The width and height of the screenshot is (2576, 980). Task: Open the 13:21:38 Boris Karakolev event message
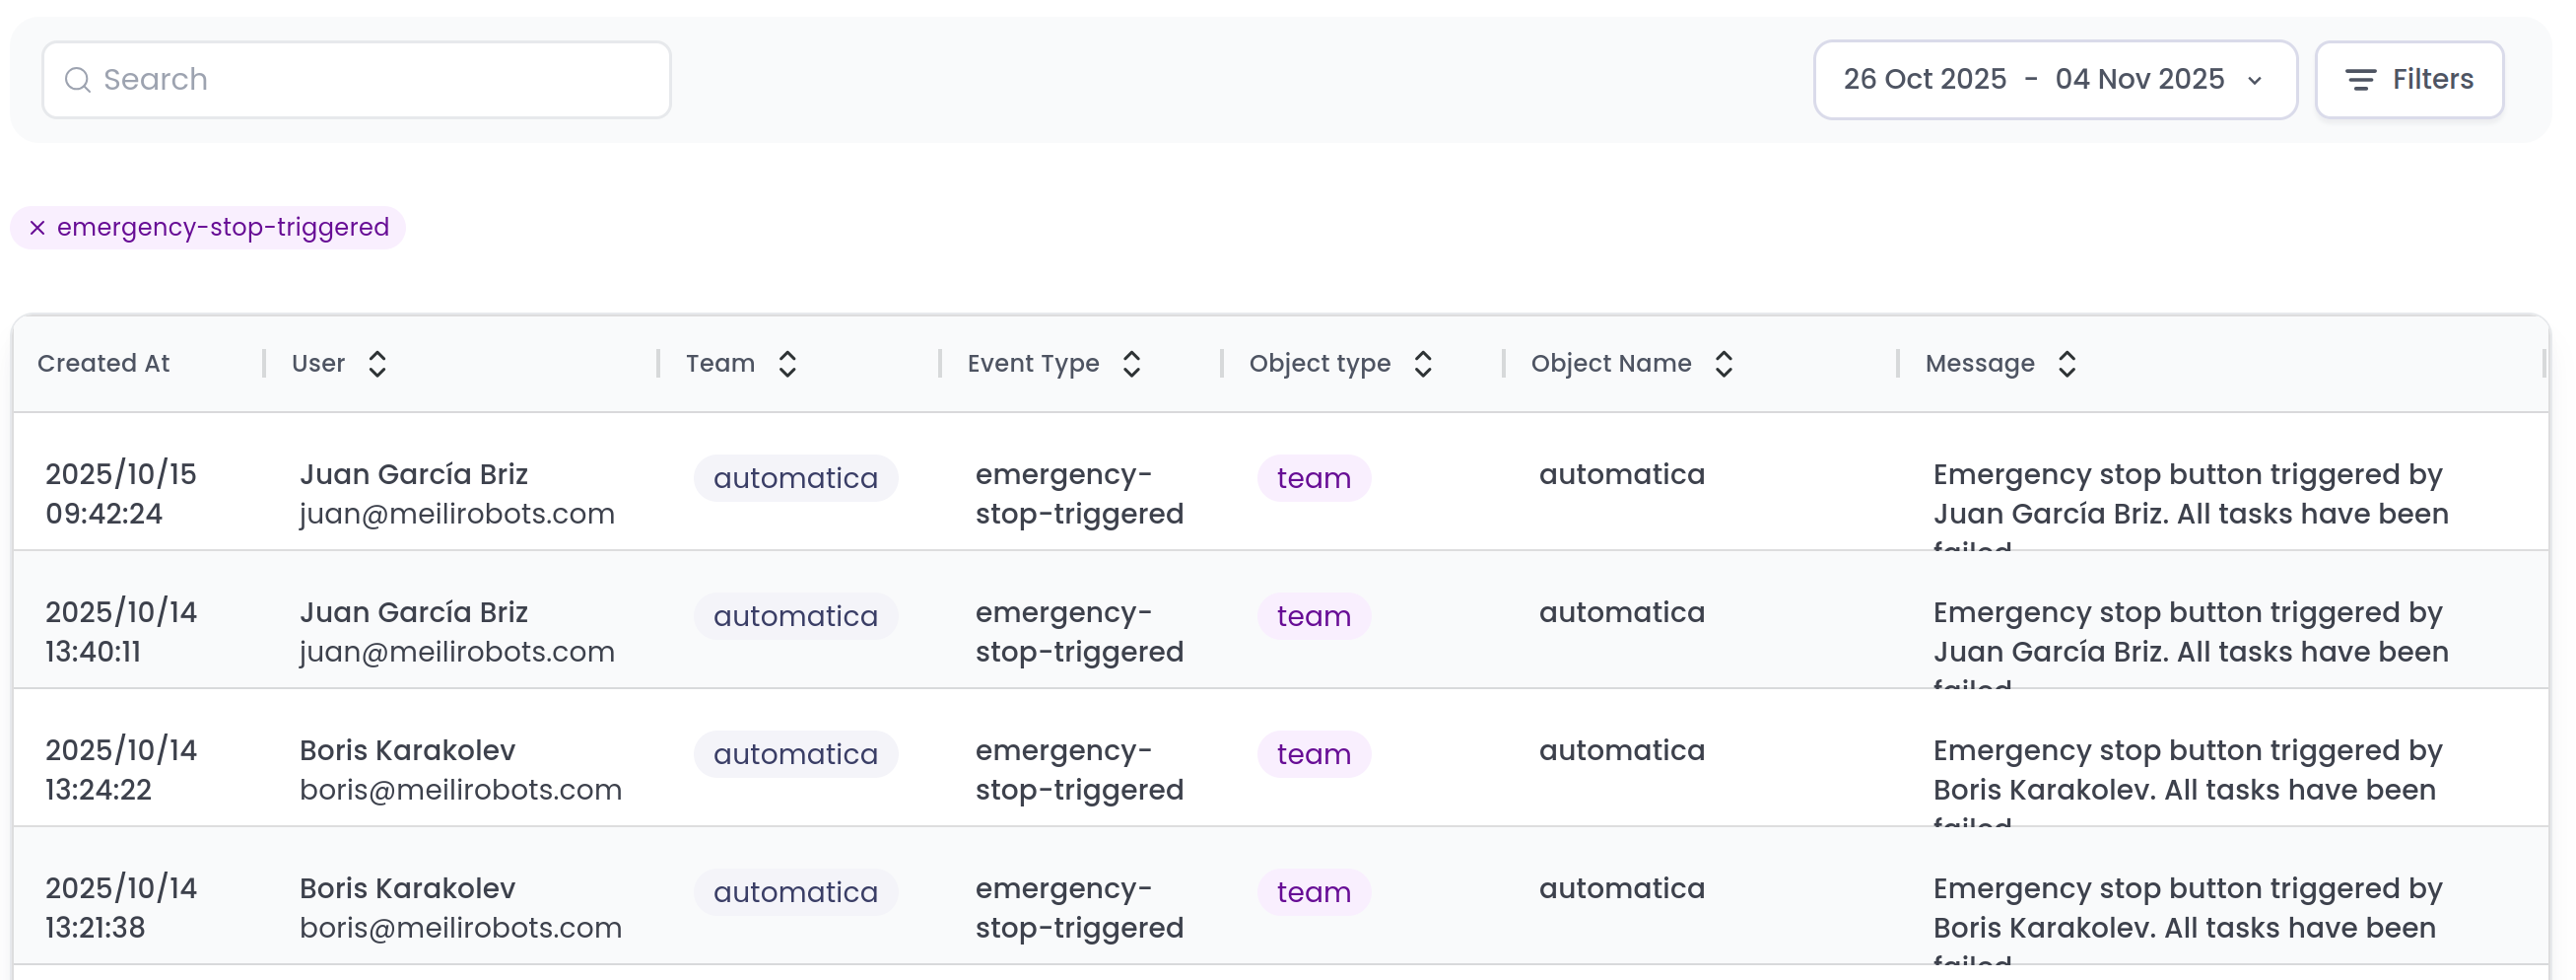coord(2186,908)
